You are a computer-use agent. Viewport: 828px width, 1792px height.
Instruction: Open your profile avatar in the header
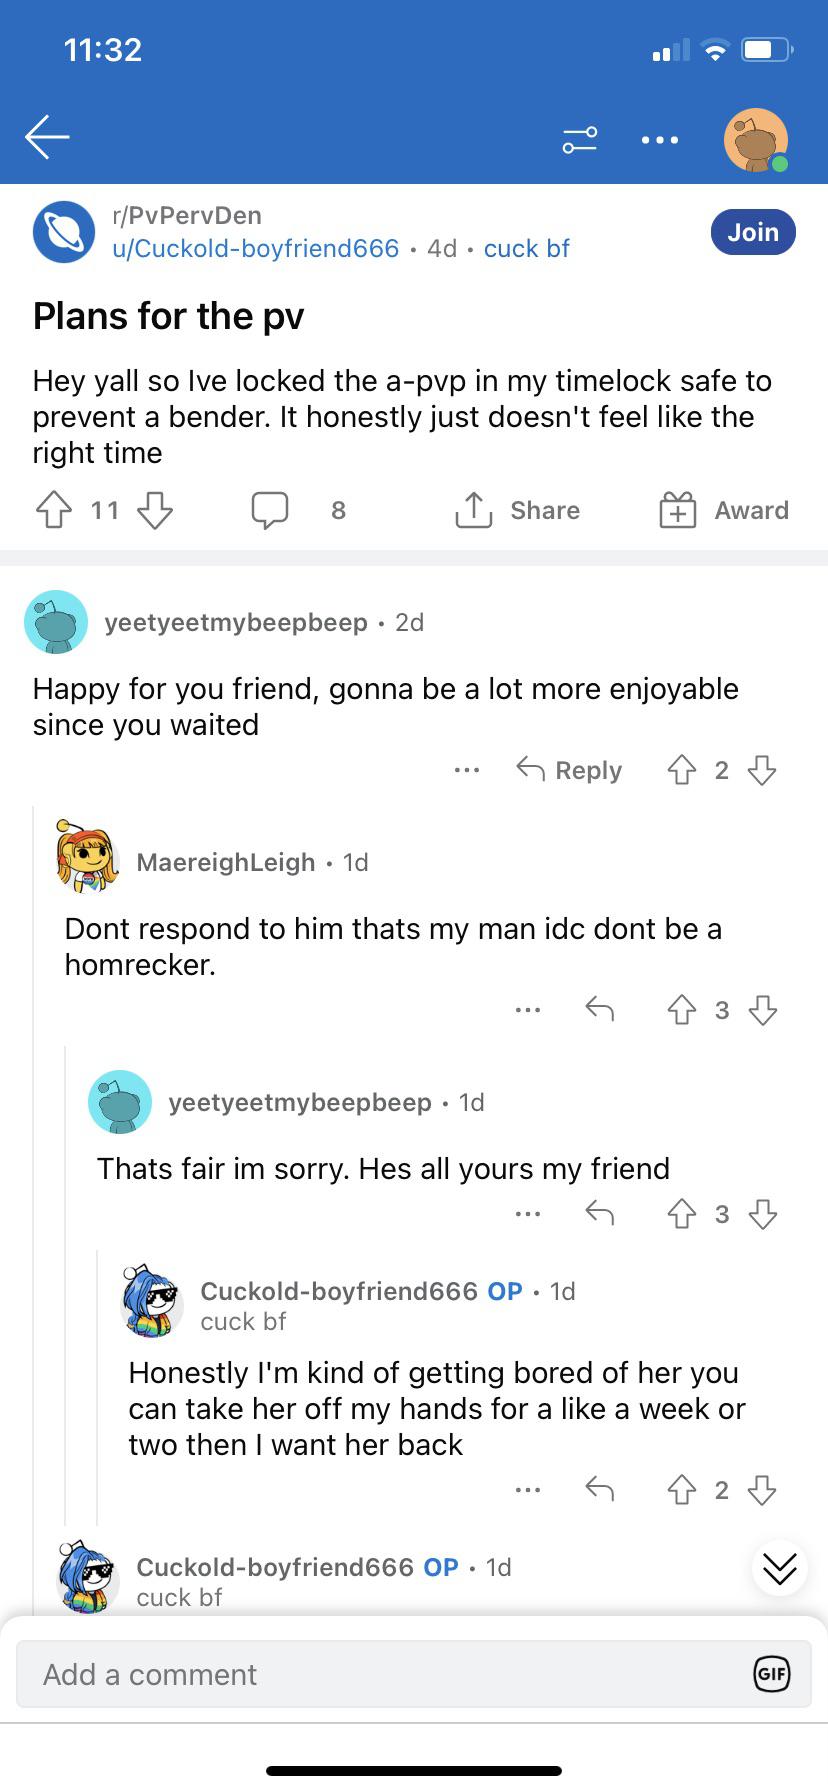(x=756, y=140)
